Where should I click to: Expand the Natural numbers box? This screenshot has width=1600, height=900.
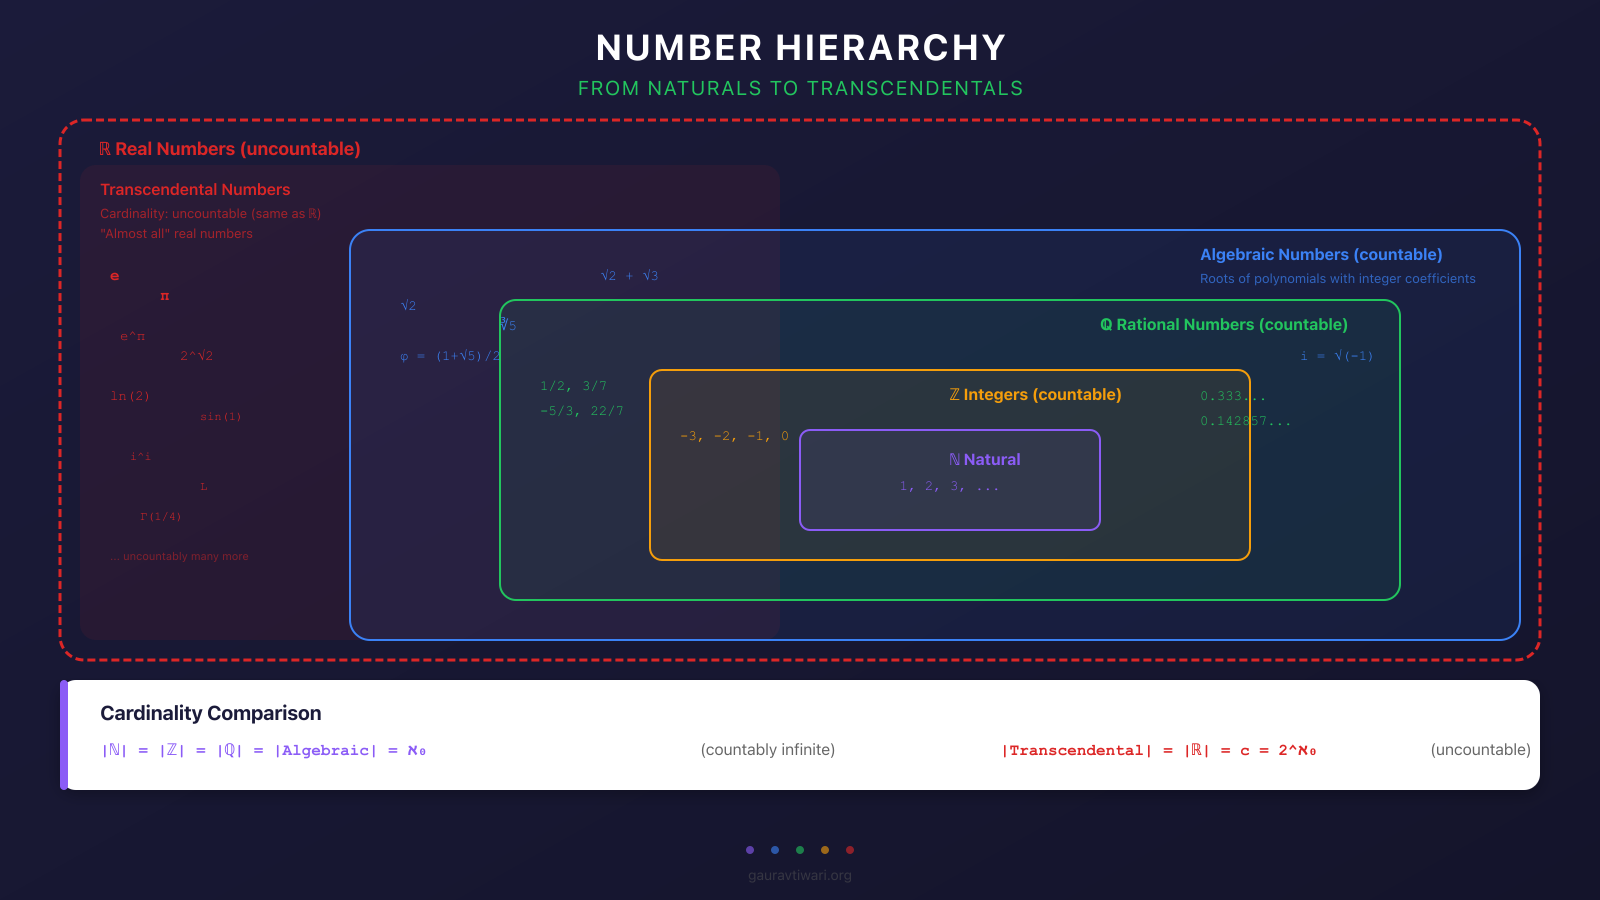click(x=950, y=480)
